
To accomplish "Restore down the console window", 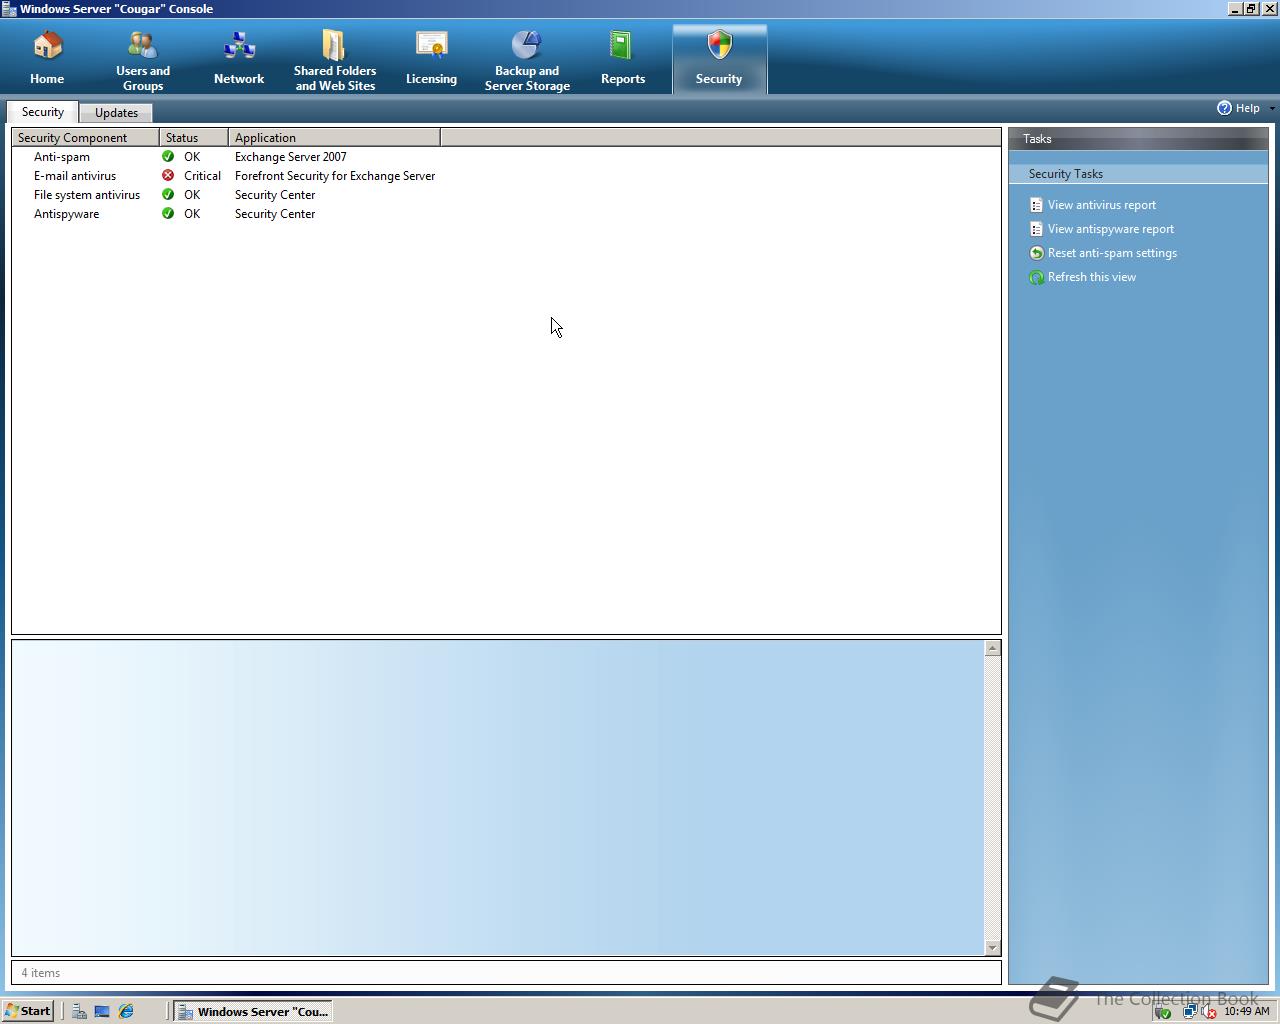I will pos(1251,8).
